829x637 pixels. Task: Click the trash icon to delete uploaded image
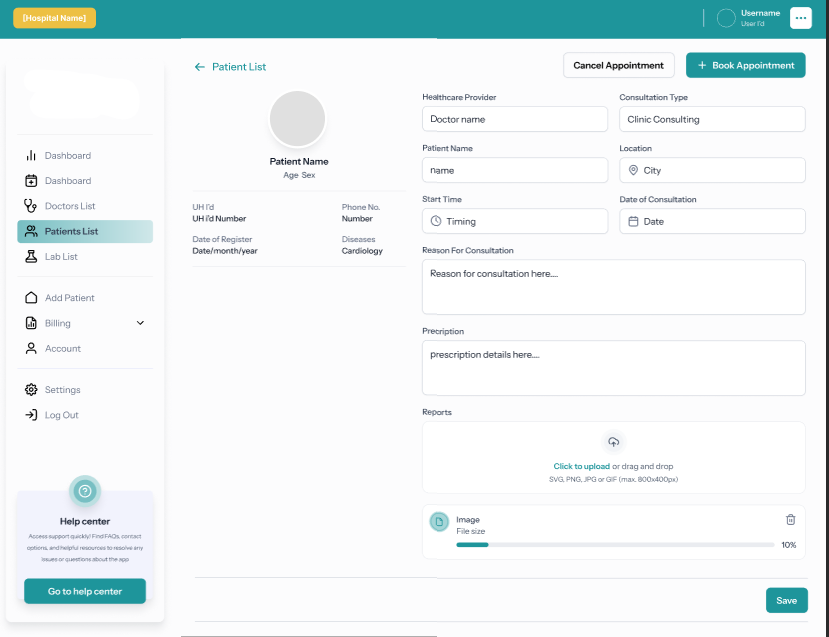coord(790,520)
